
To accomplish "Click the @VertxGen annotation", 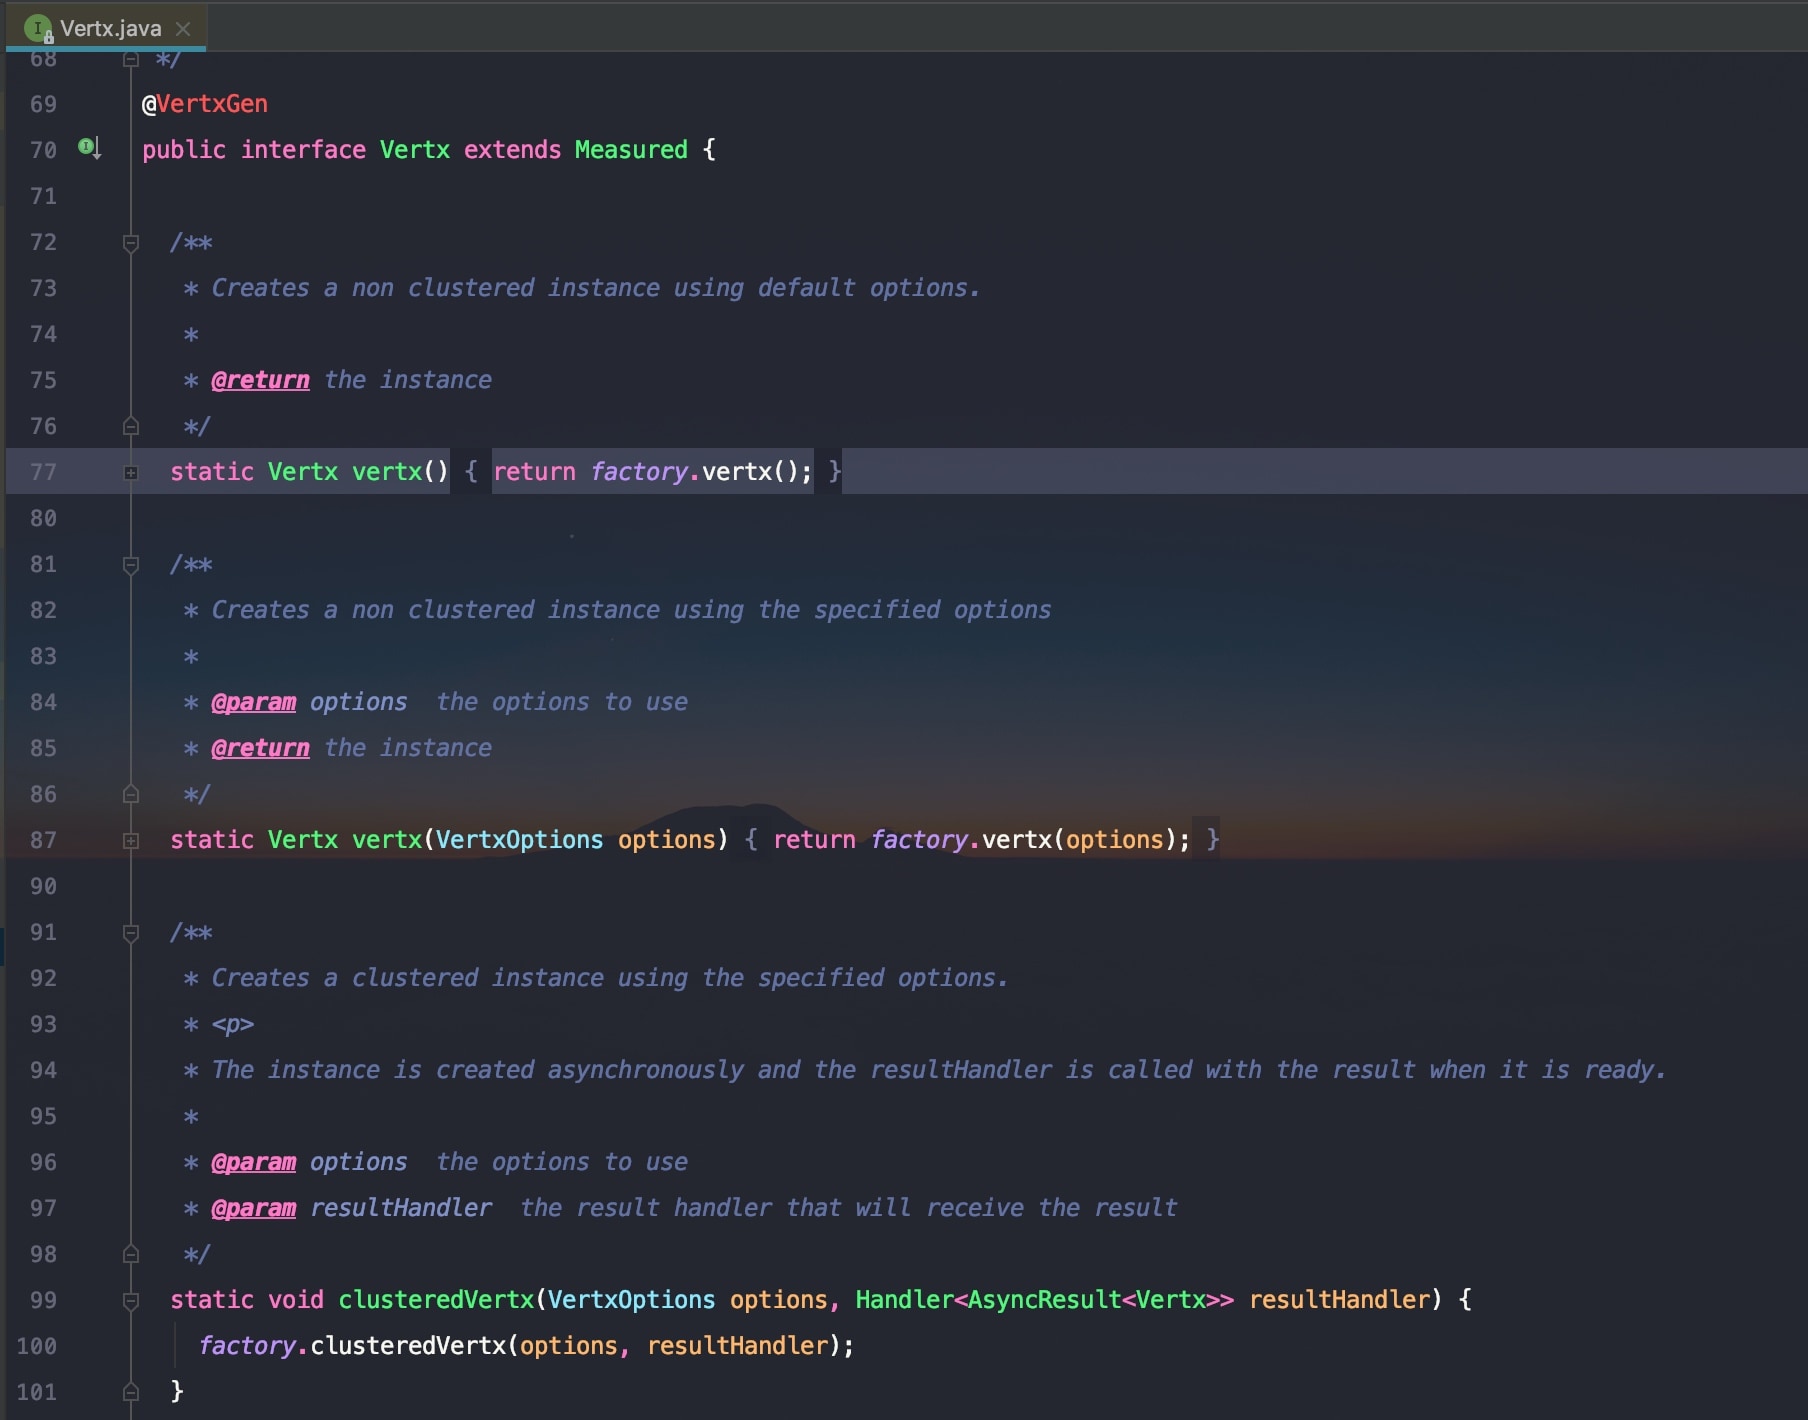I will (x=205, y=104).
